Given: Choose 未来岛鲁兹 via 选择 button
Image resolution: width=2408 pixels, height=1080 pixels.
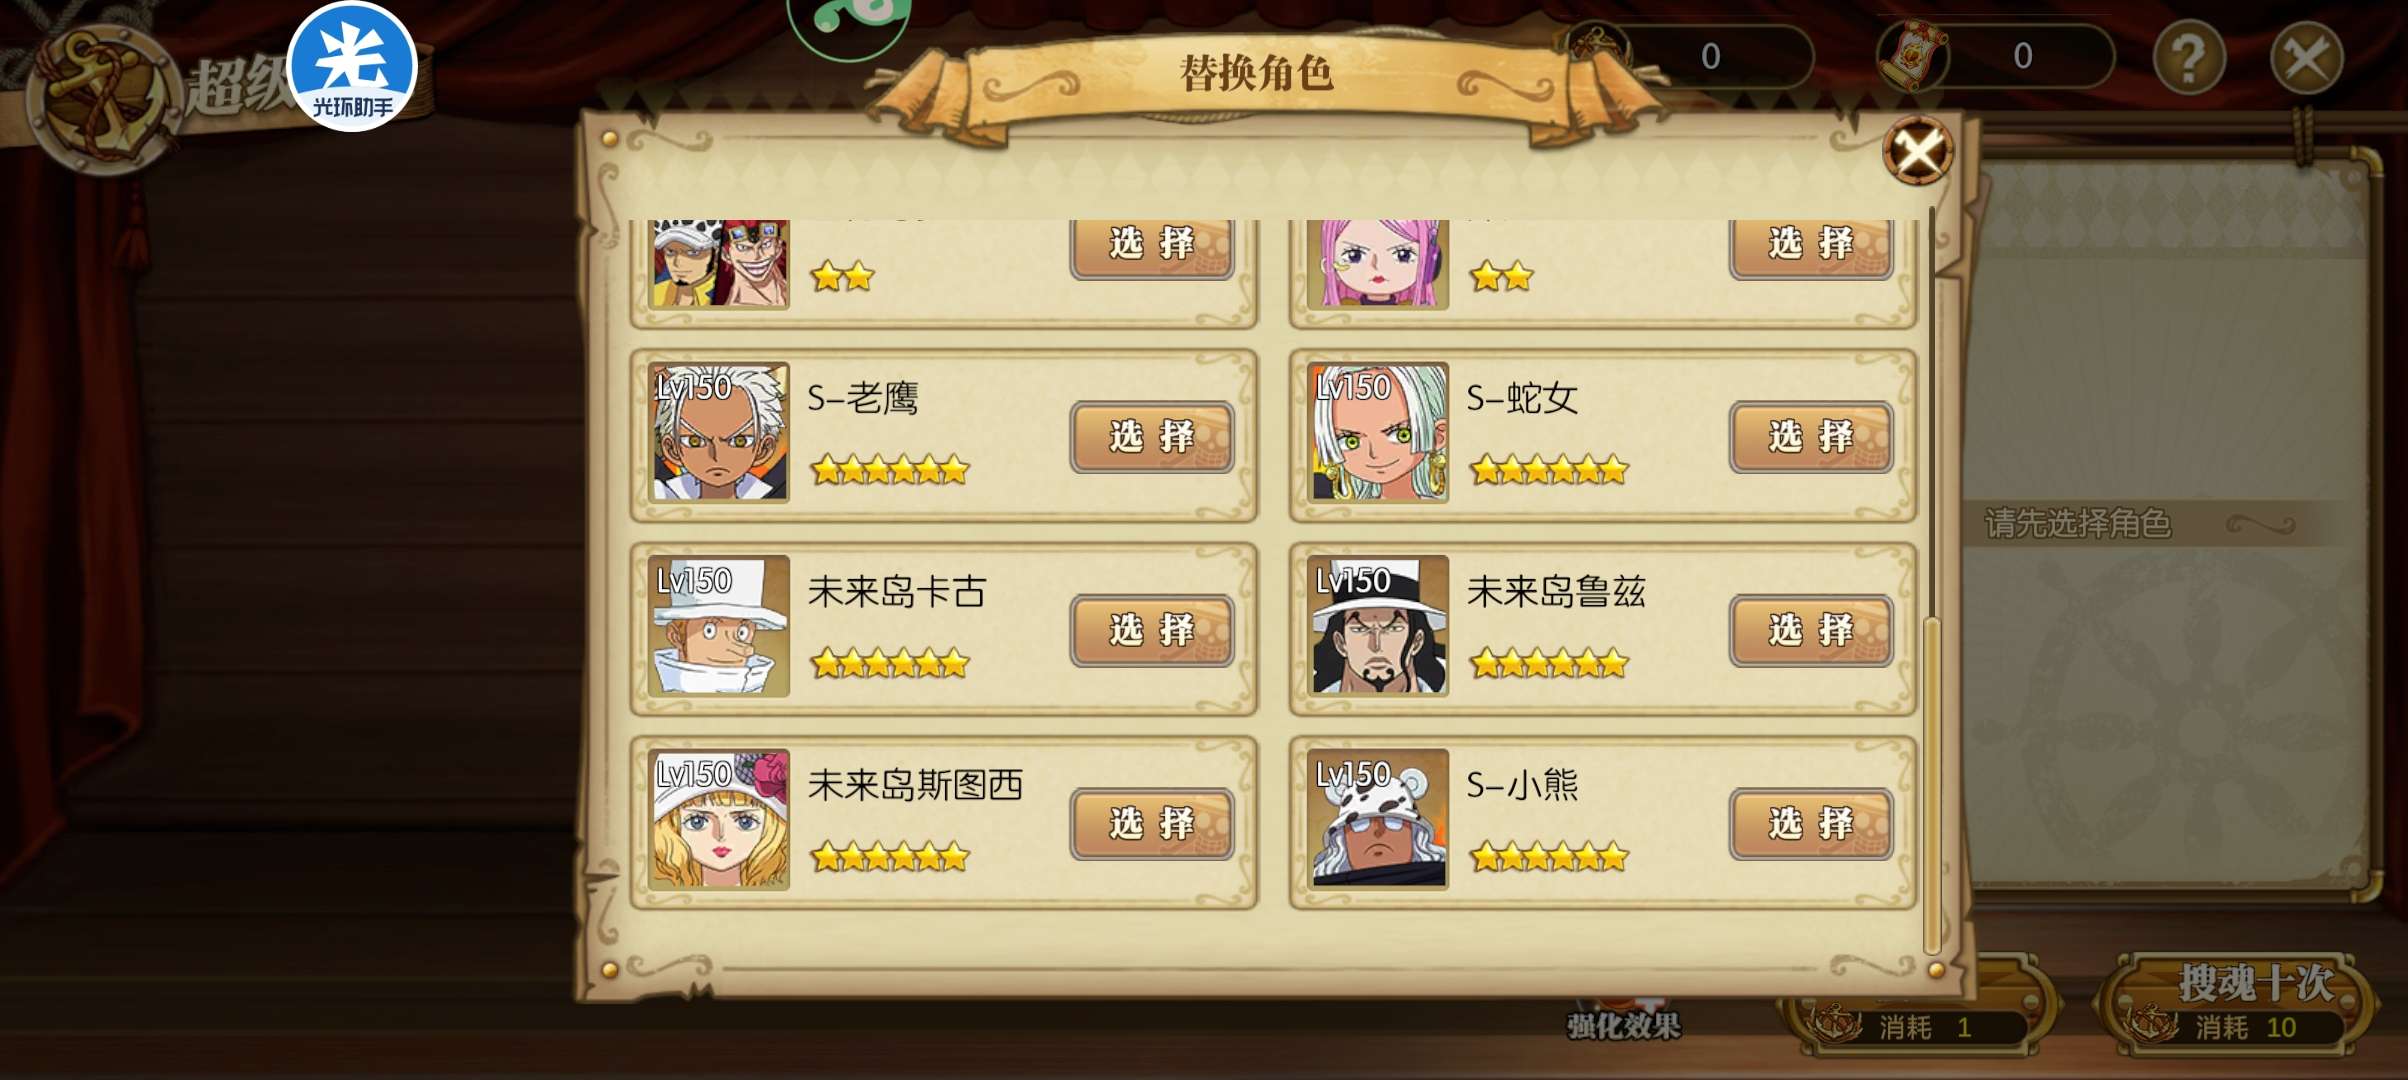Looking at the screenshot, I should pos(1811,630).
